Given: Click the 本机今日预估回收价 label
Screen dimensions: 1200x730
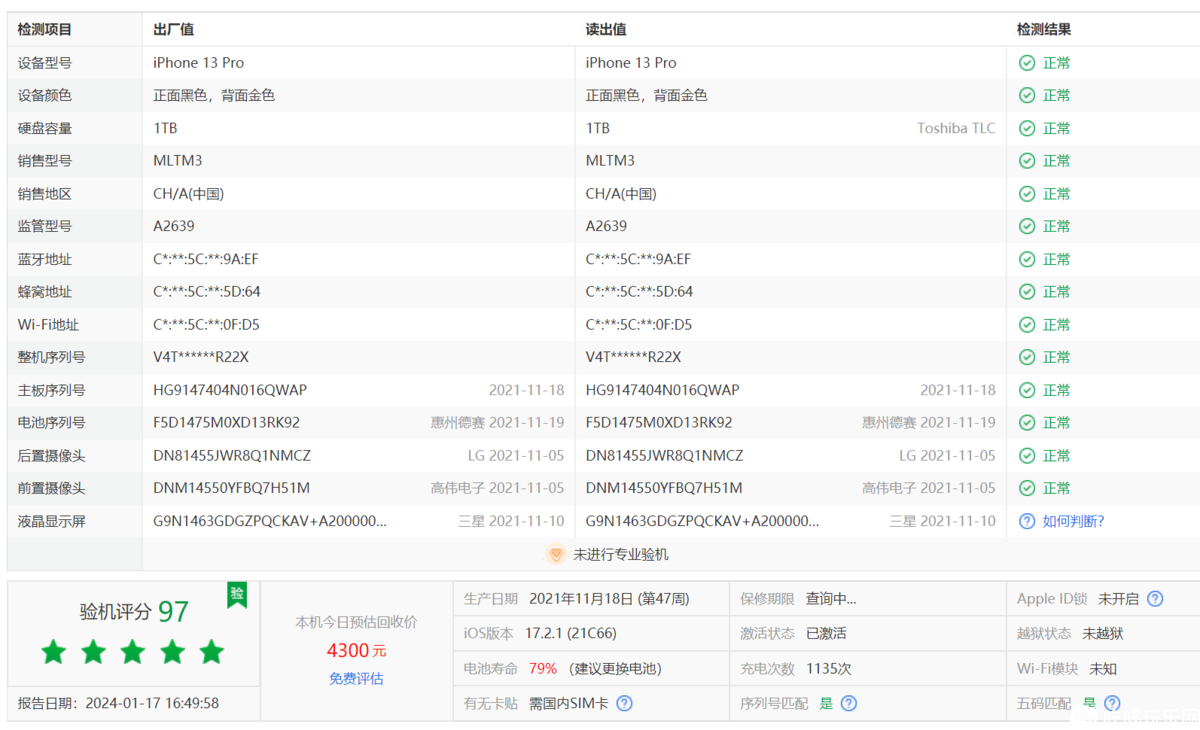Looking at the screenshot, I should pyautogui.click(x=356, y=622).
